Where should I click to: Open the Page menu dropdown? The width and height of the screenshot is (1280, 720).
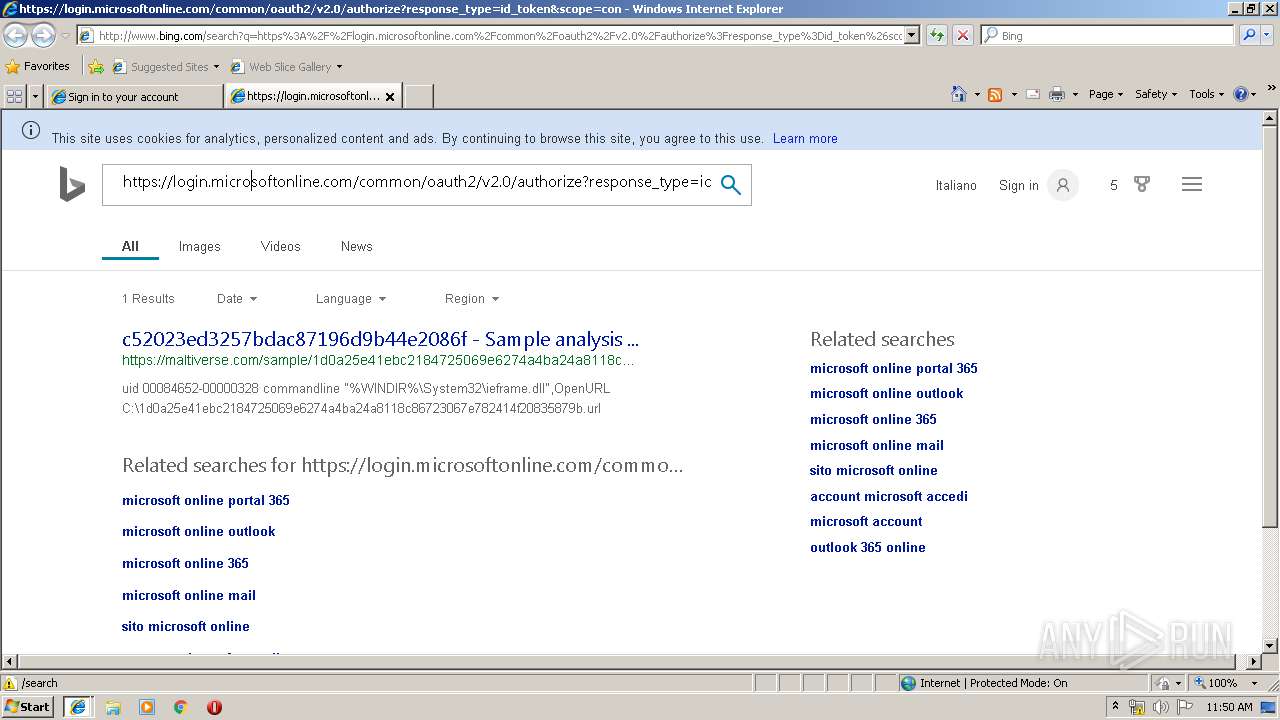point(1106,94)
